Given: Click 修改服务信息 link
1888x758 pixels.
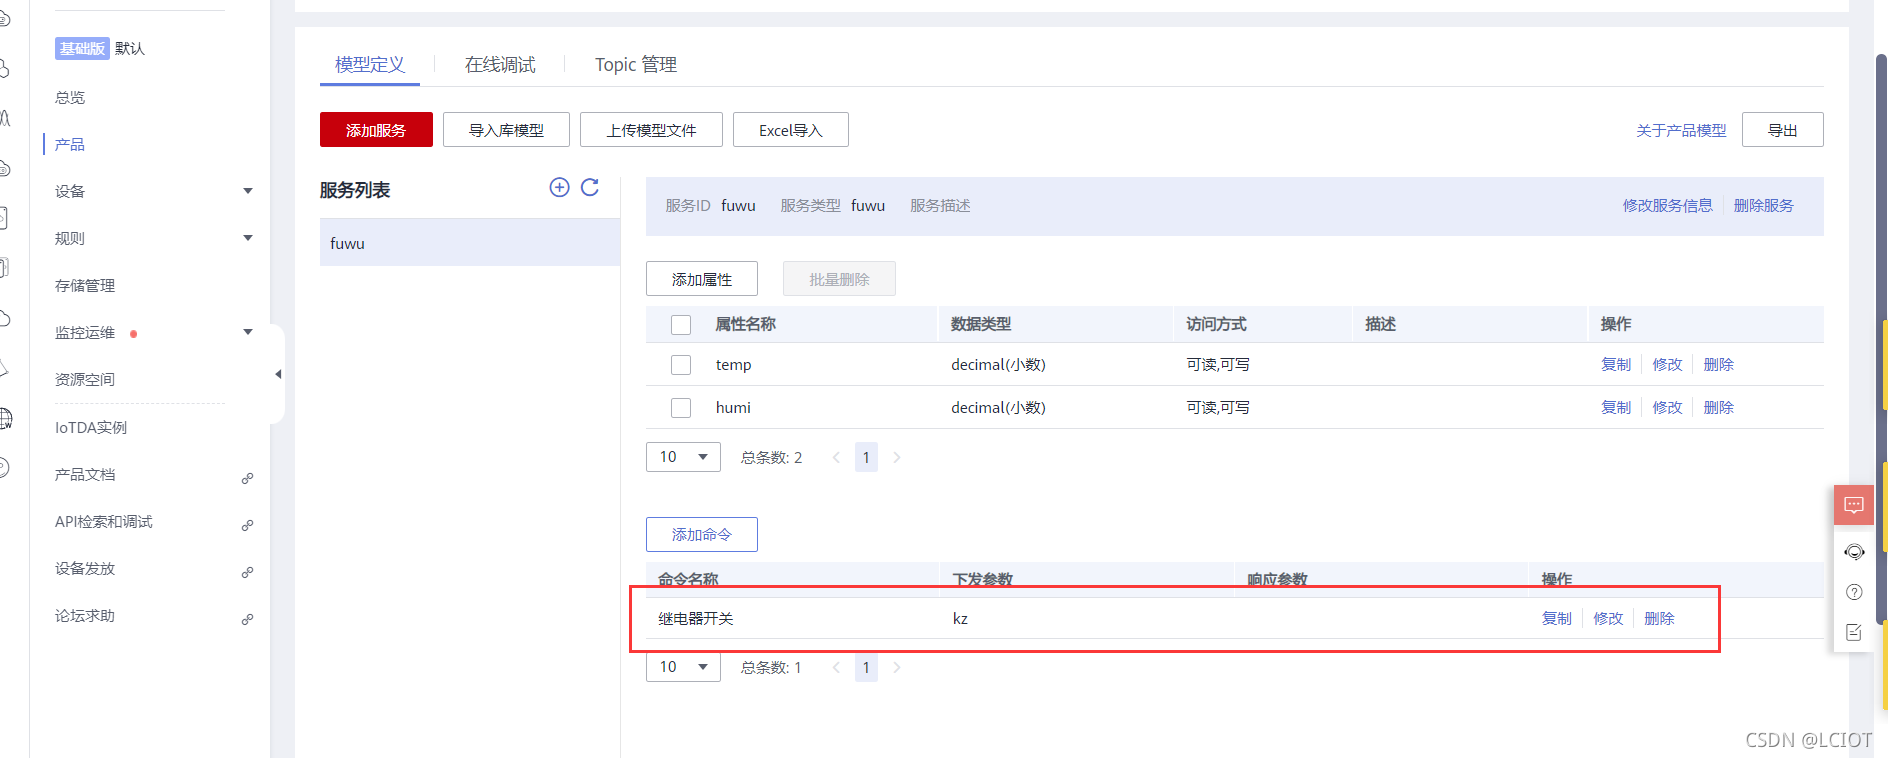Looking at the screenshot, I should tap(1668, 205).
